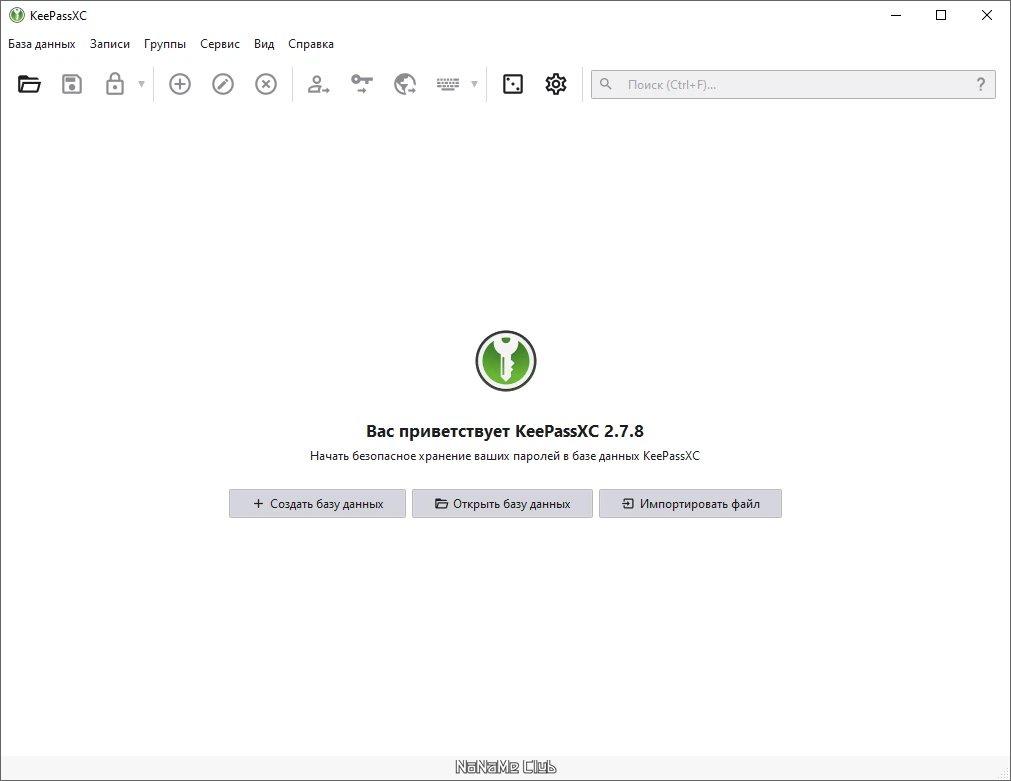Click the search field "Поиск (Ctrl+F)"

click(793, 84)
